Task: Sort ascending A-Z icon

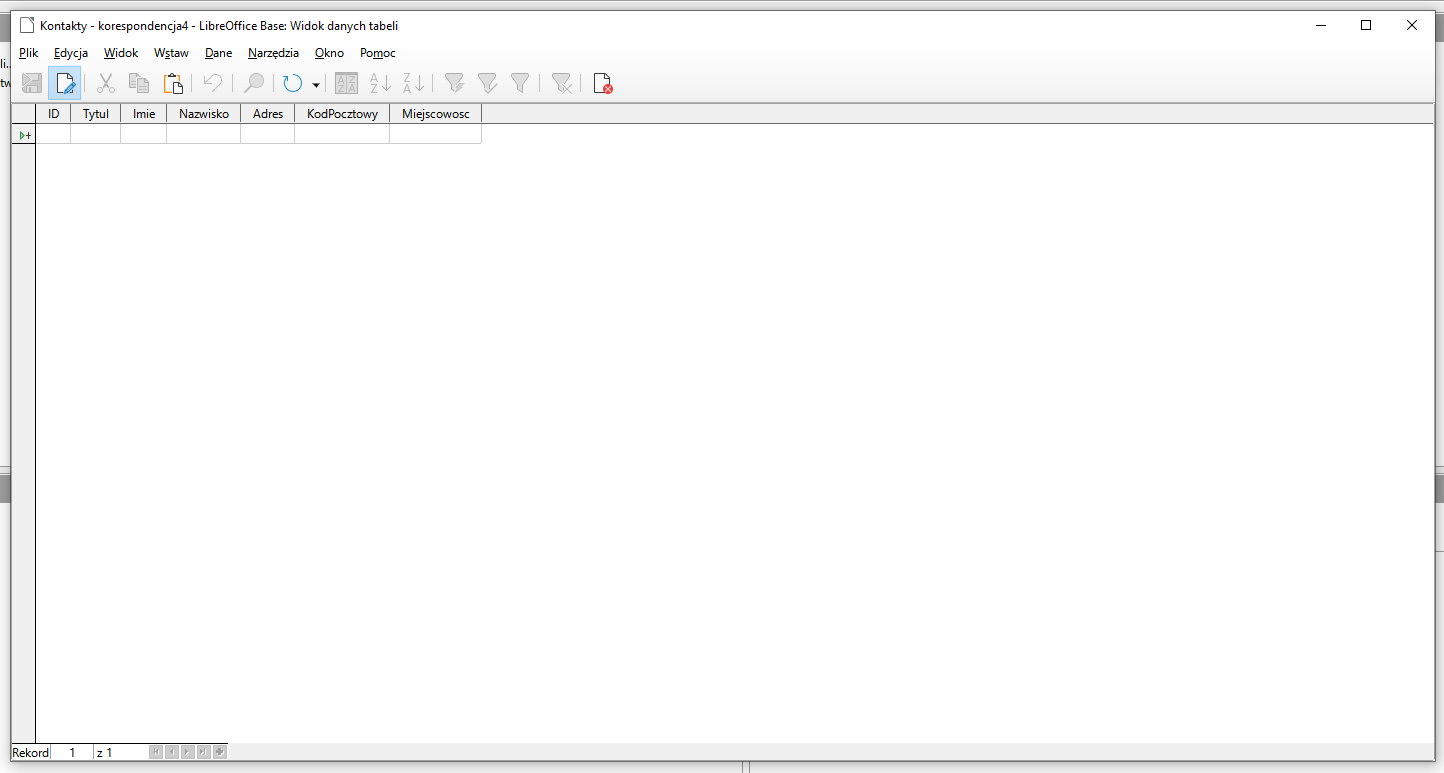Action: (x=380, y=84)
